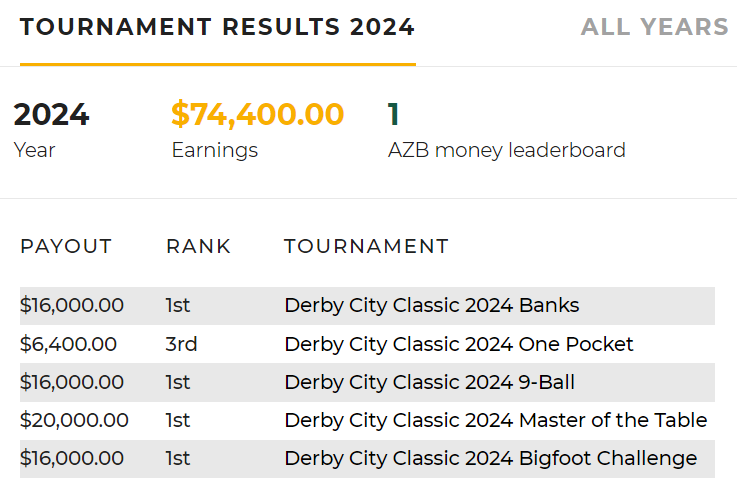
Task: Open the Master of the Table tournament
Action: (x=495, y=420)
